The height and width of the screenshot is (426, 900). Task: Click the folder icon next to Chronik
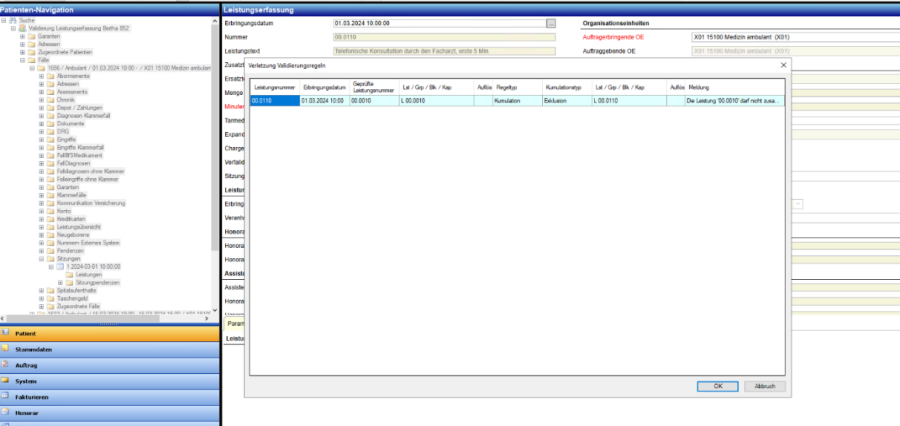click(51, 100)
